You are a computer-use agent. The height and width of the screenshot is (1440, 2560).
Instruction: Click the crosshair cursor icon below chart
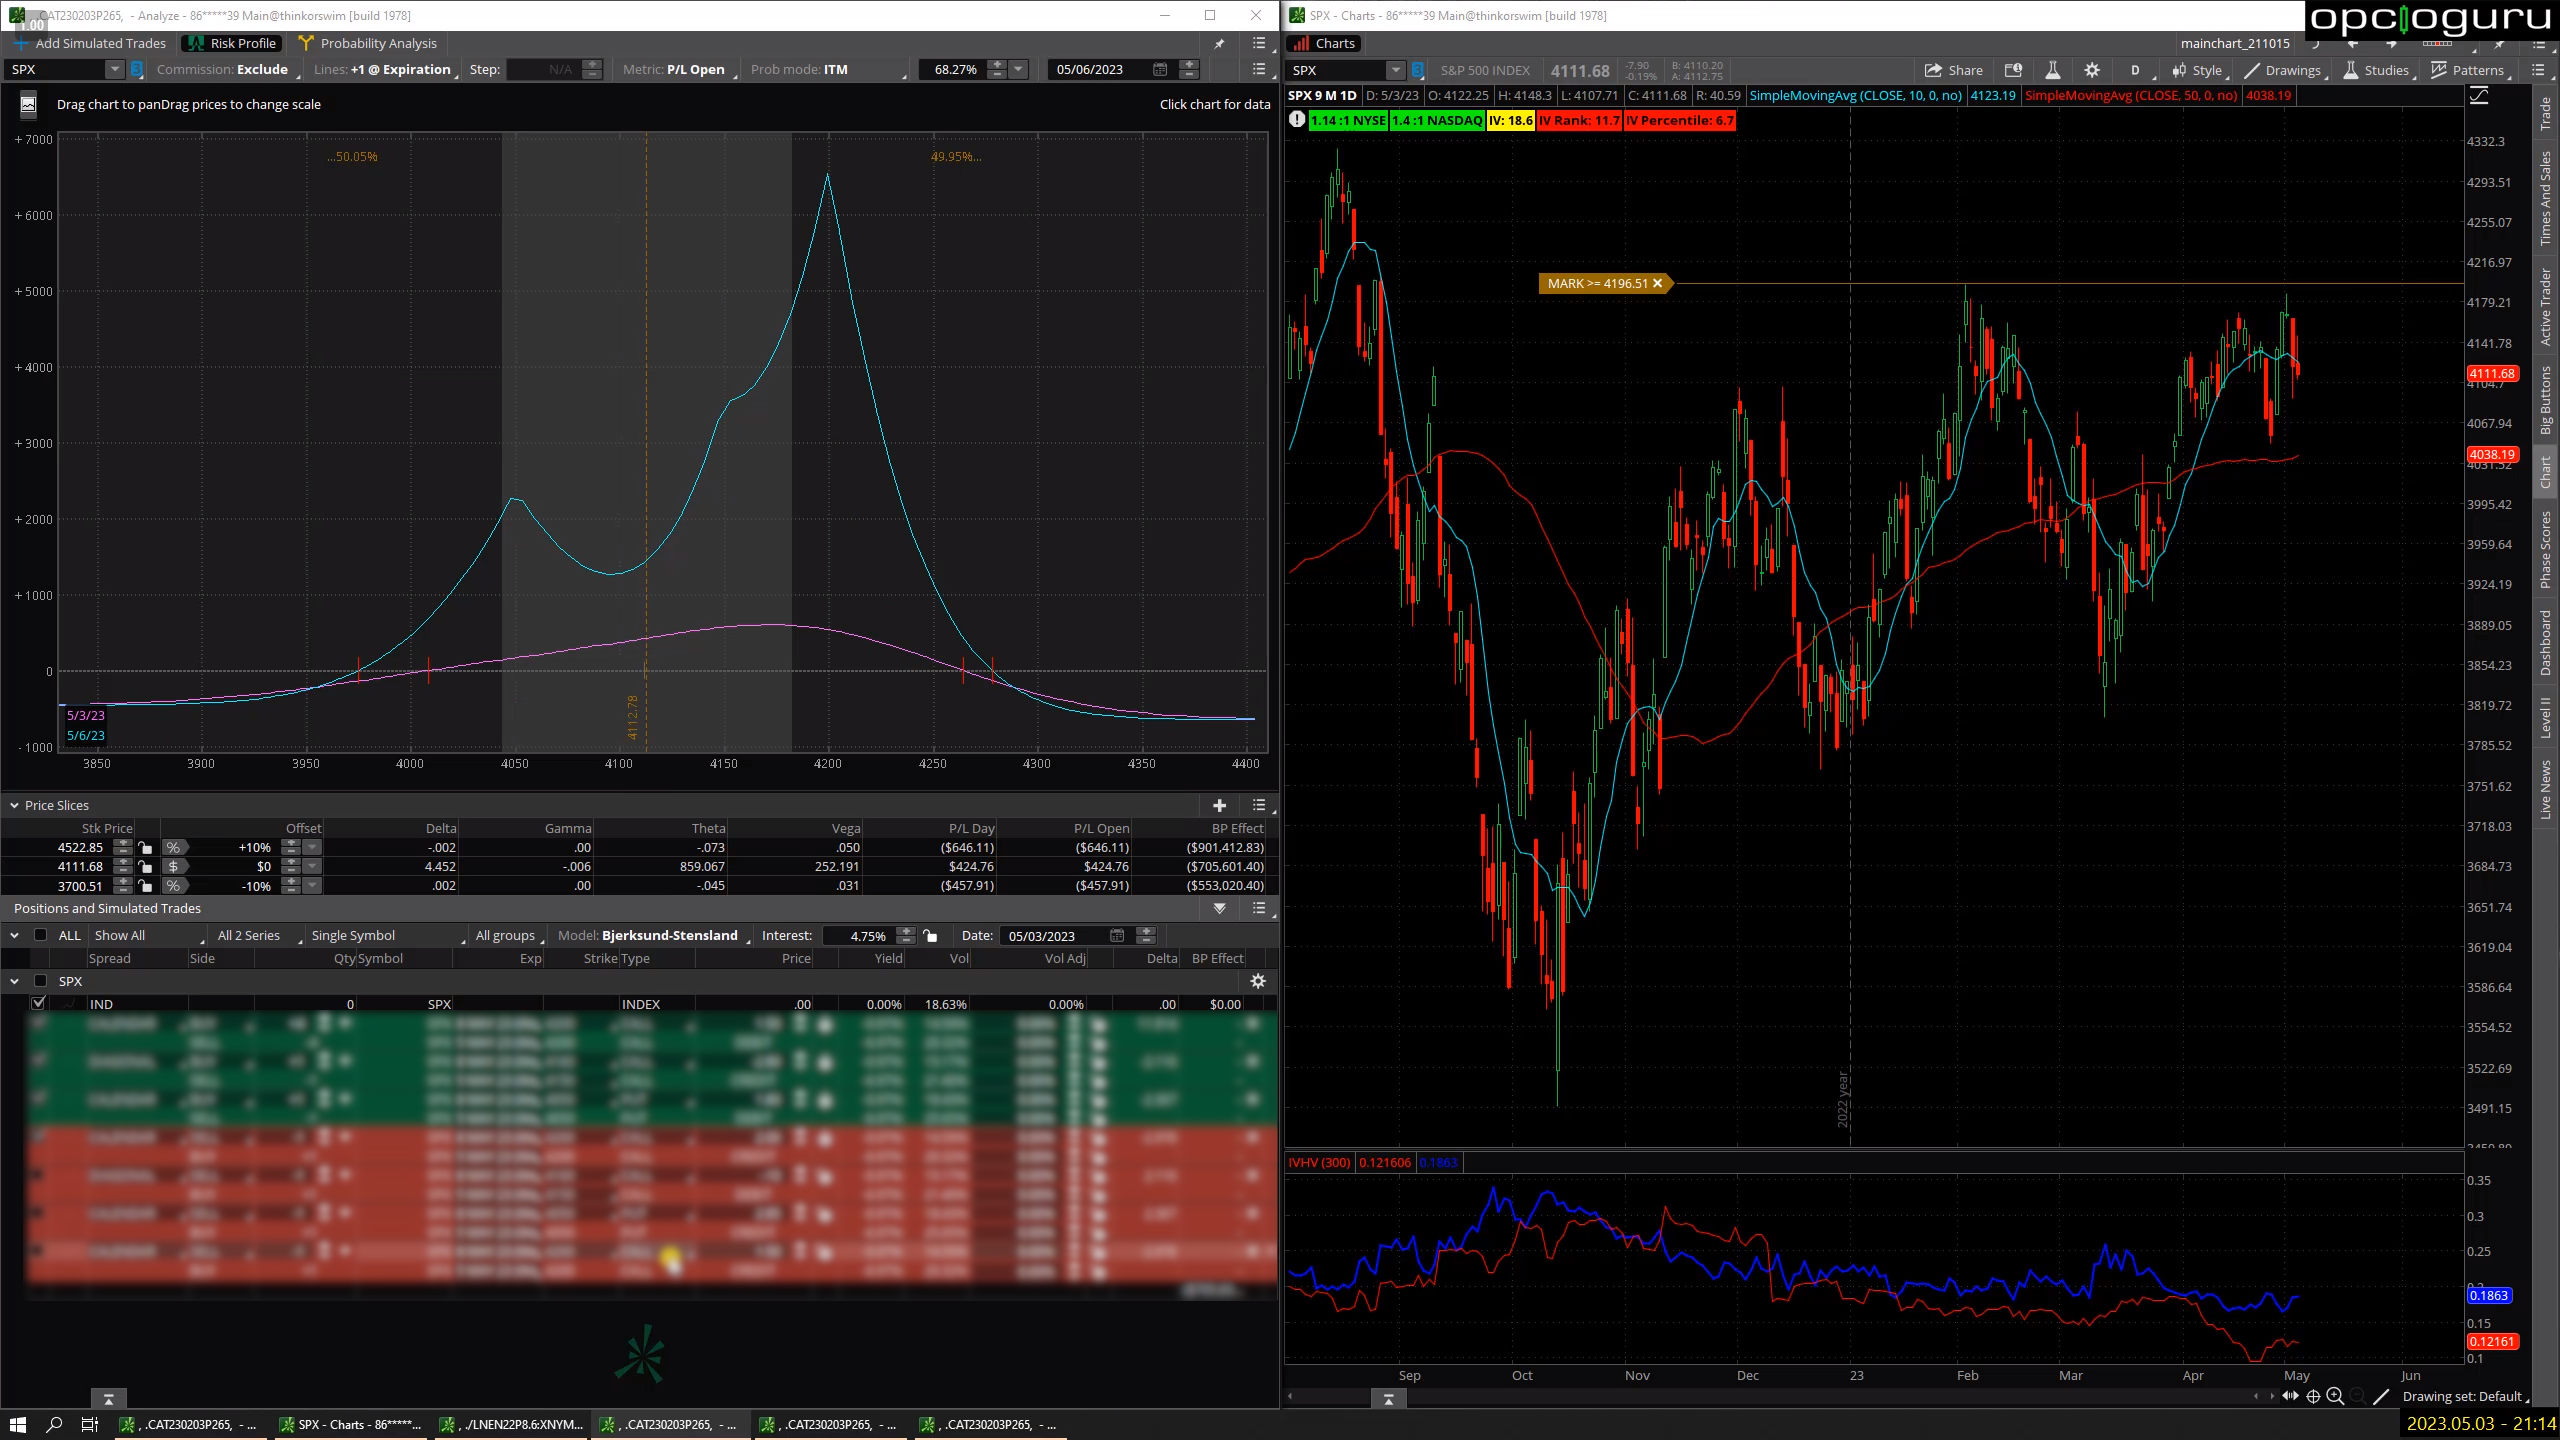click(x=2313, y=1396)
